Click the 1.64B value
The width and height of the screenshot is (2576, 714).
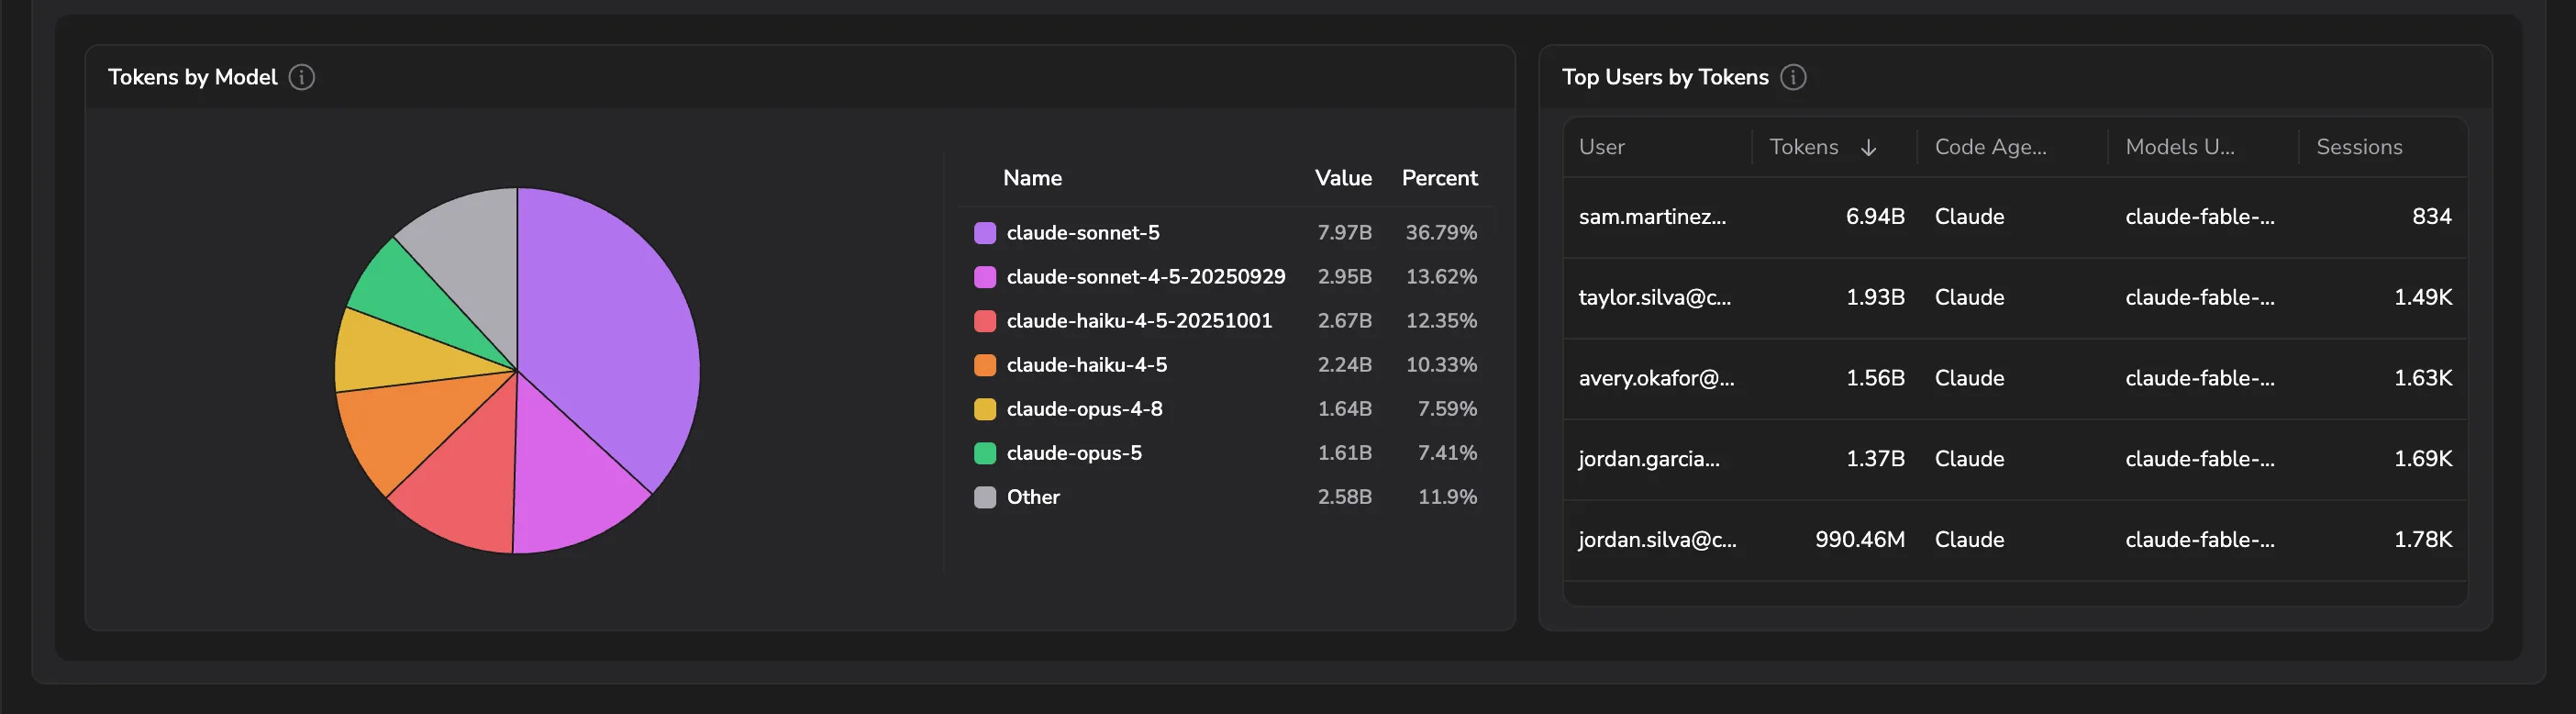click(x=1344, y=409)
